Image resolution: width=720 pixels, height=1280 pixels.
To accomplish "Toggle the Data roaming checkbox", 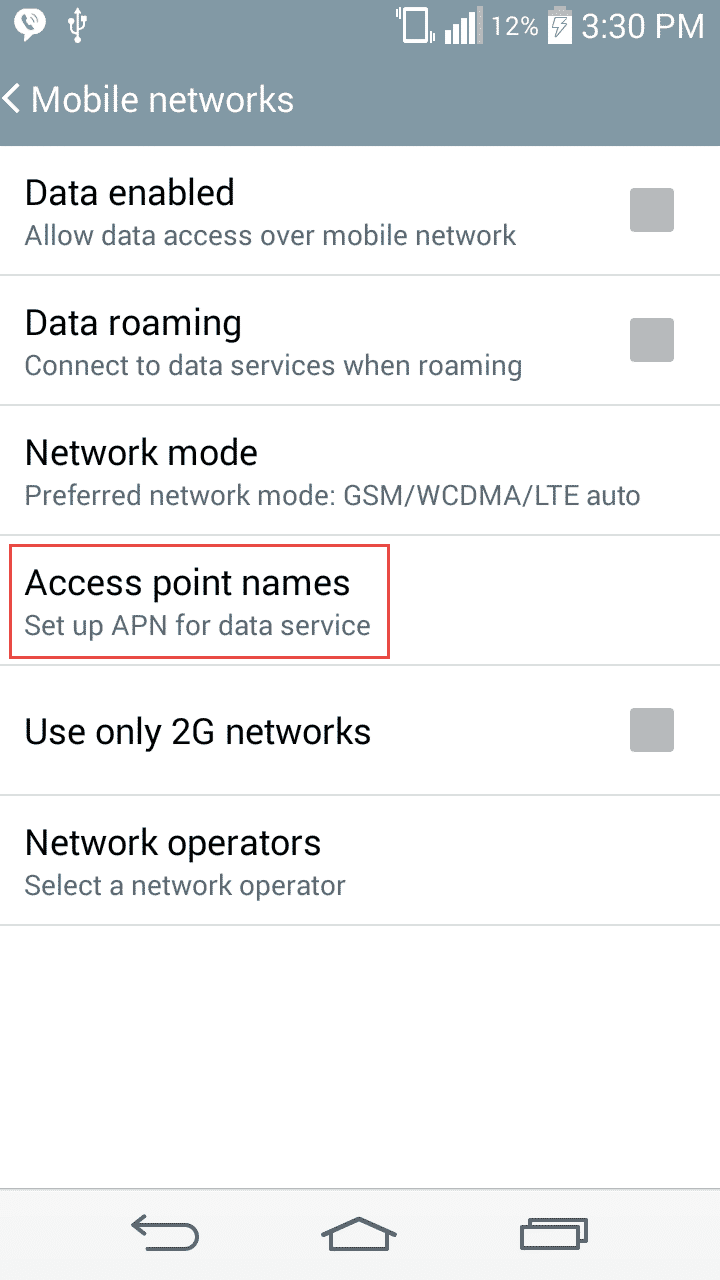I will click(x=651, y=340).
